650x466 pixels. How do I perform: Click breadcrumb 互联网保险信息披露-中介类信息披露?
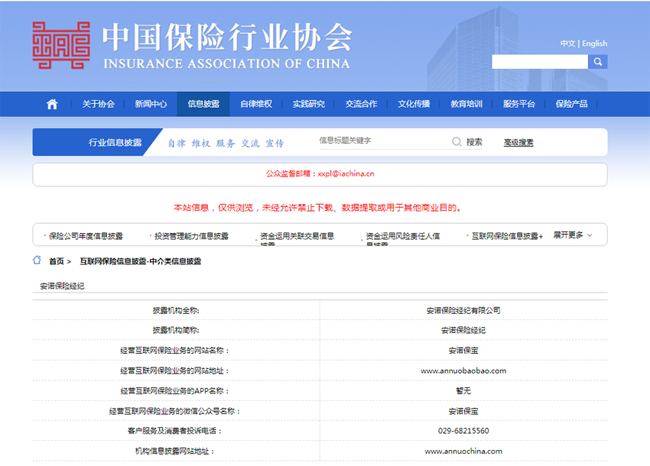click(140, 261)
